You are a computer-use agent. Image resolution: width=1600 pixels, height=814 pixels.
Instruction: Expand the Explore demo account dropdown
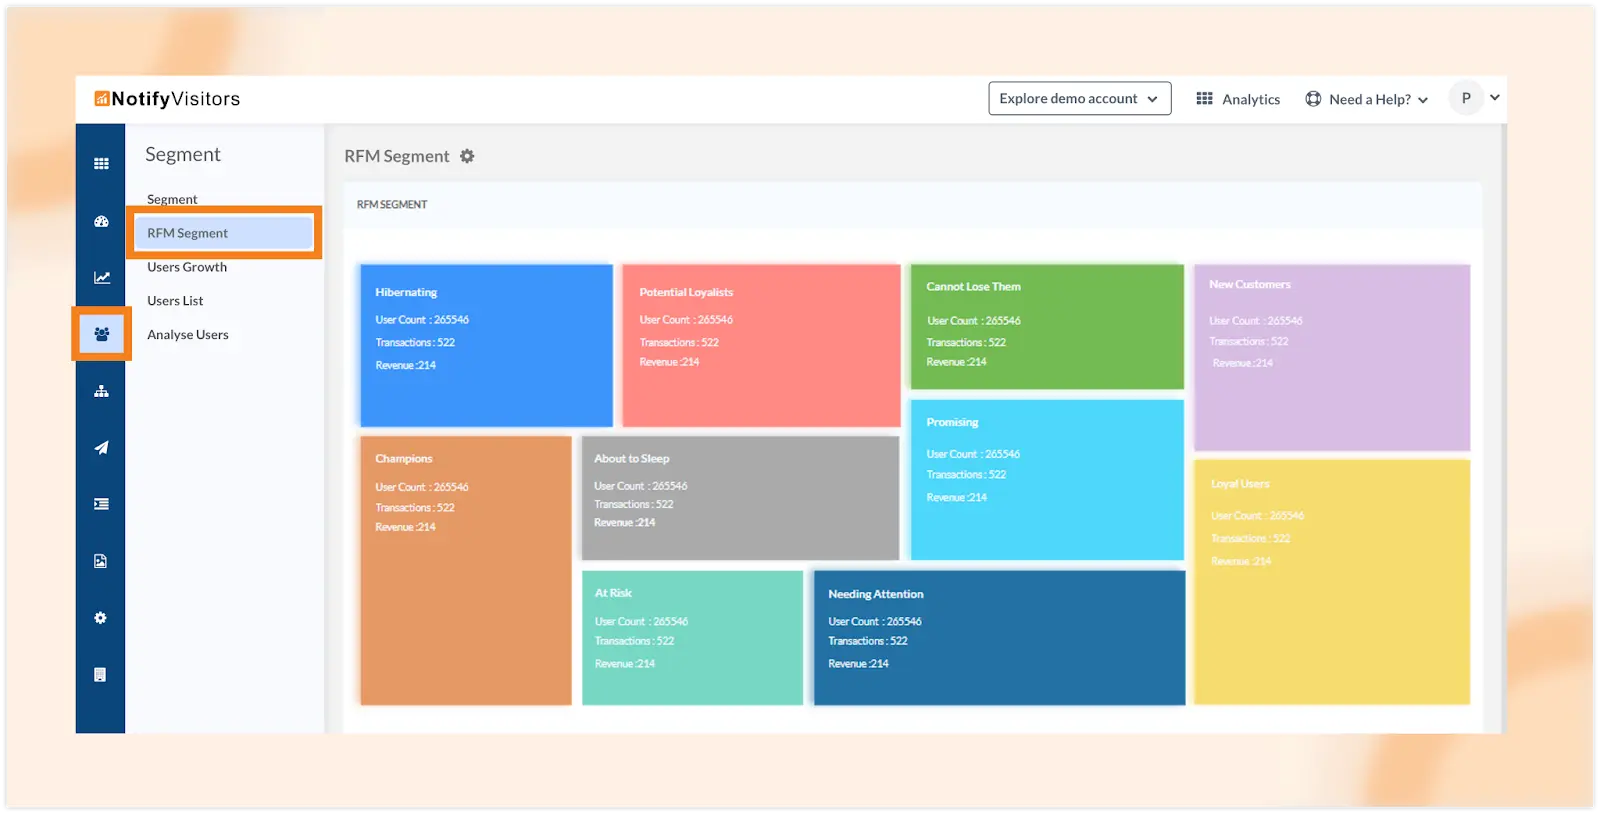pos(1079,99)
